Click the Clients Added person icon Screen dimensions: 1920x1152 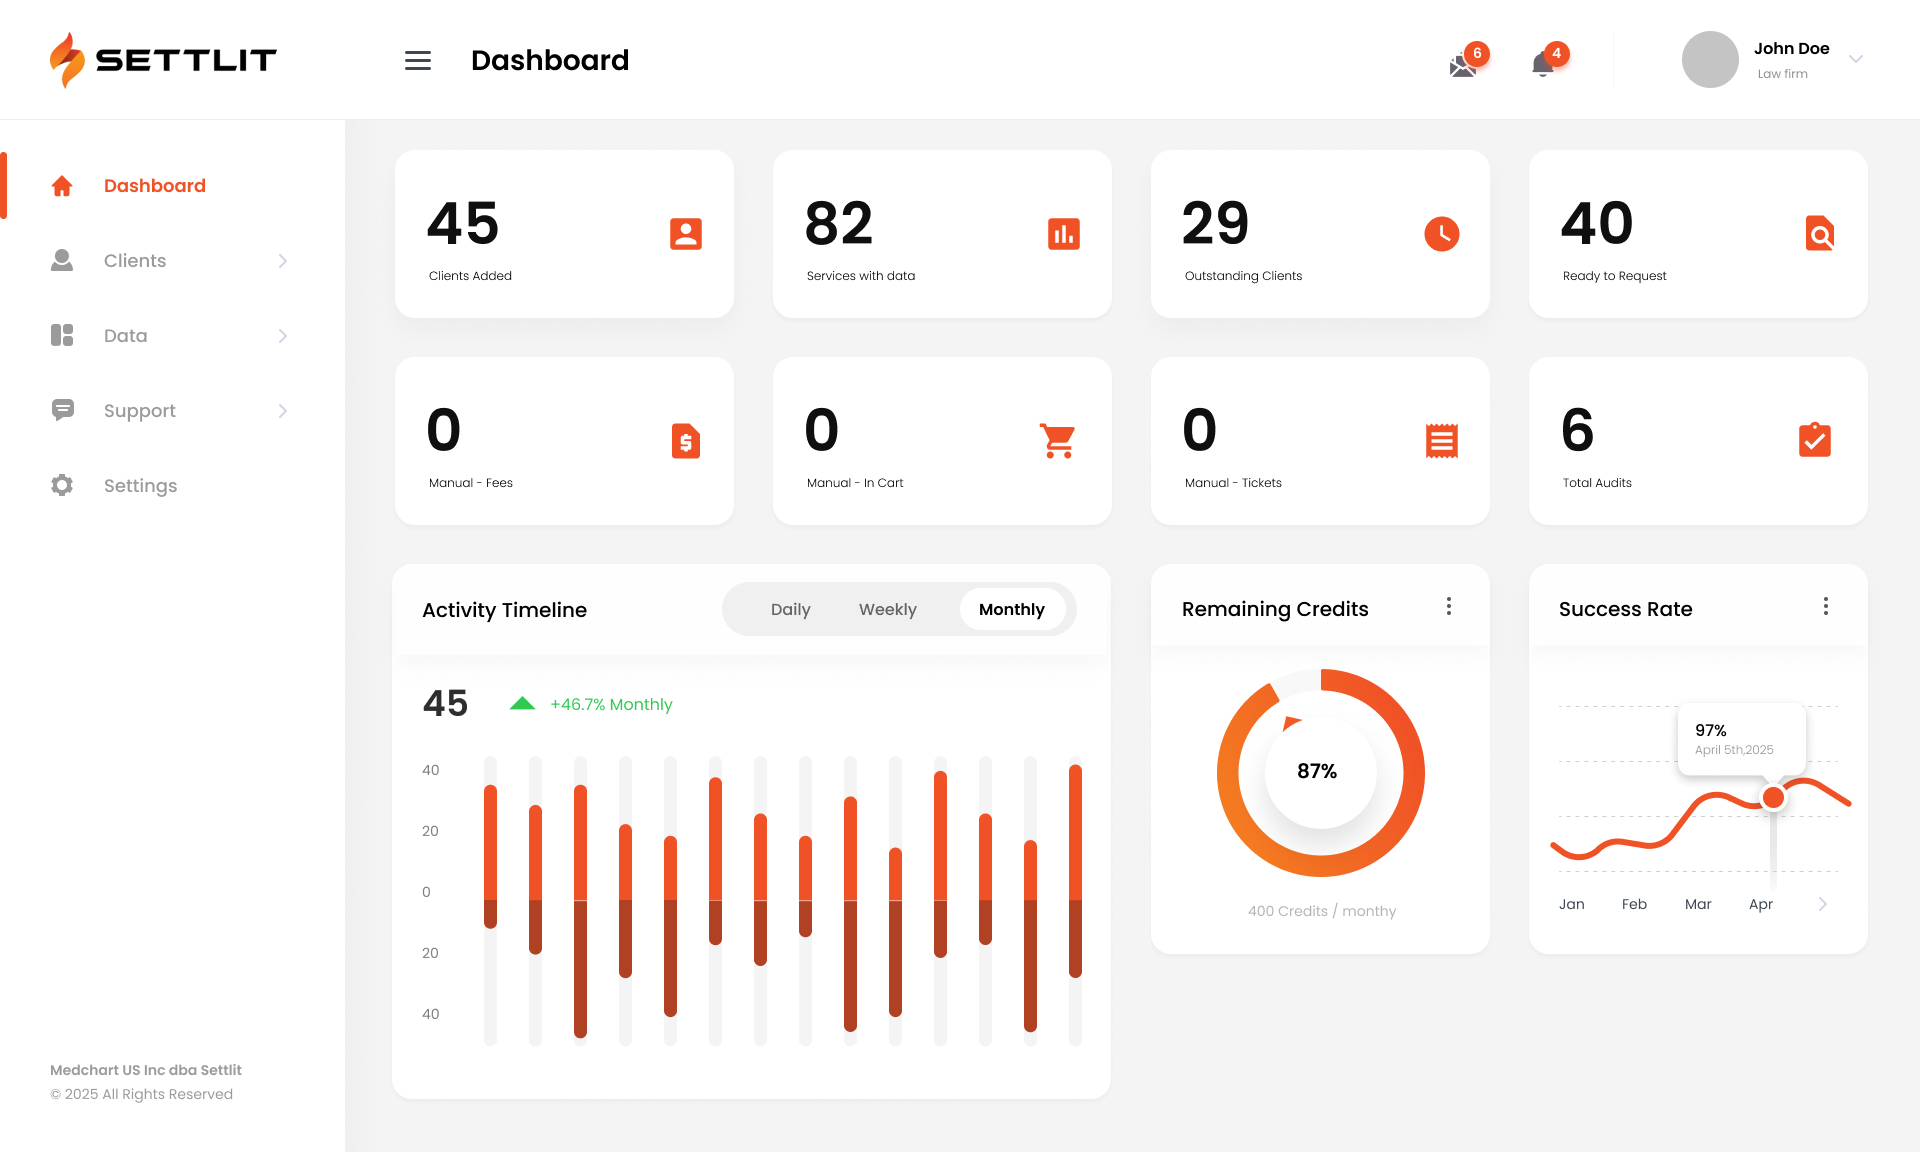tap(685, 234)
